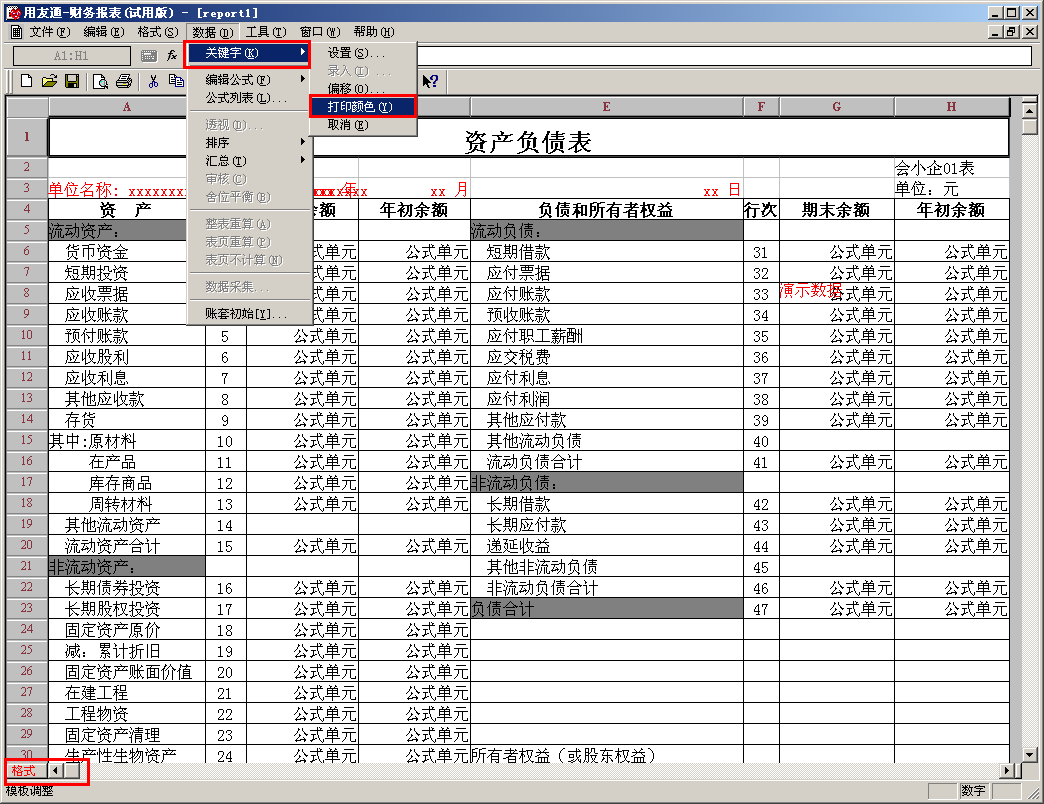Image resolution: width=1044 pixels, height=804 pixels.
Task: Click the 流动负债合计 cell
Action: pos(607,462)
